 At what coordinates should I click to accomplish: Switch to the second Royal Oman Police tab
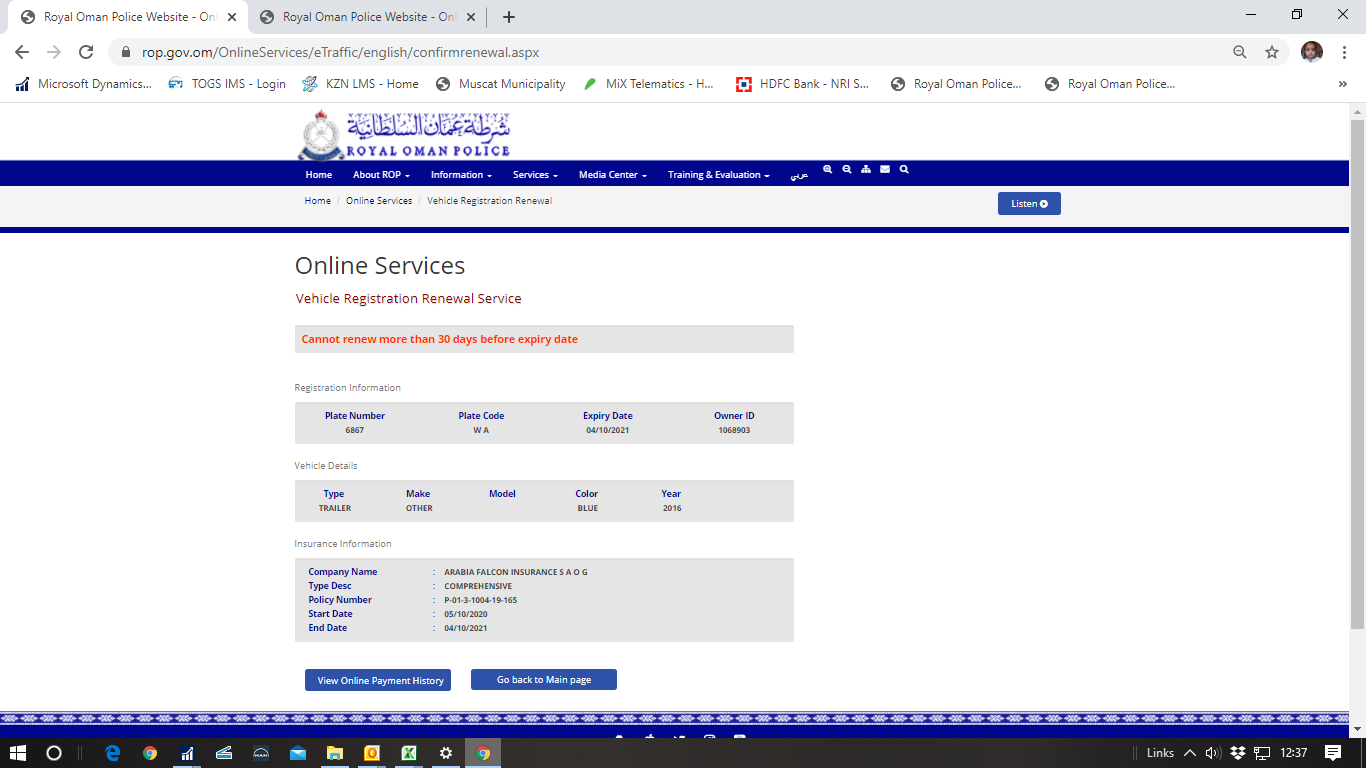coord(365,17)
